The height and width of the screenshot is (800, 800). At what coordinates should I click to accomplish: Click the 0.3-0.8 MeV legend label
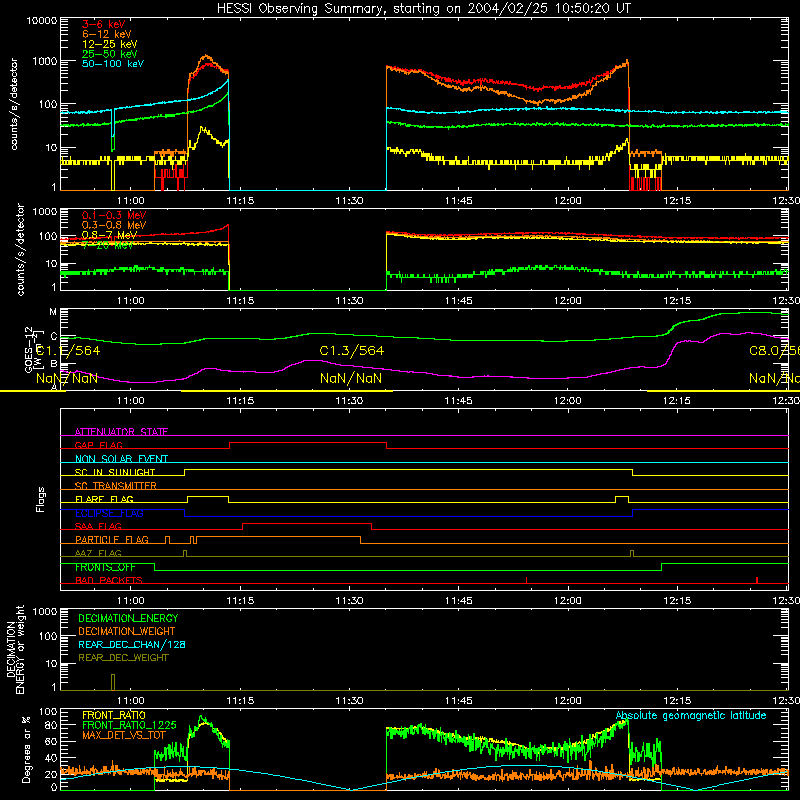tap(114, 225)
